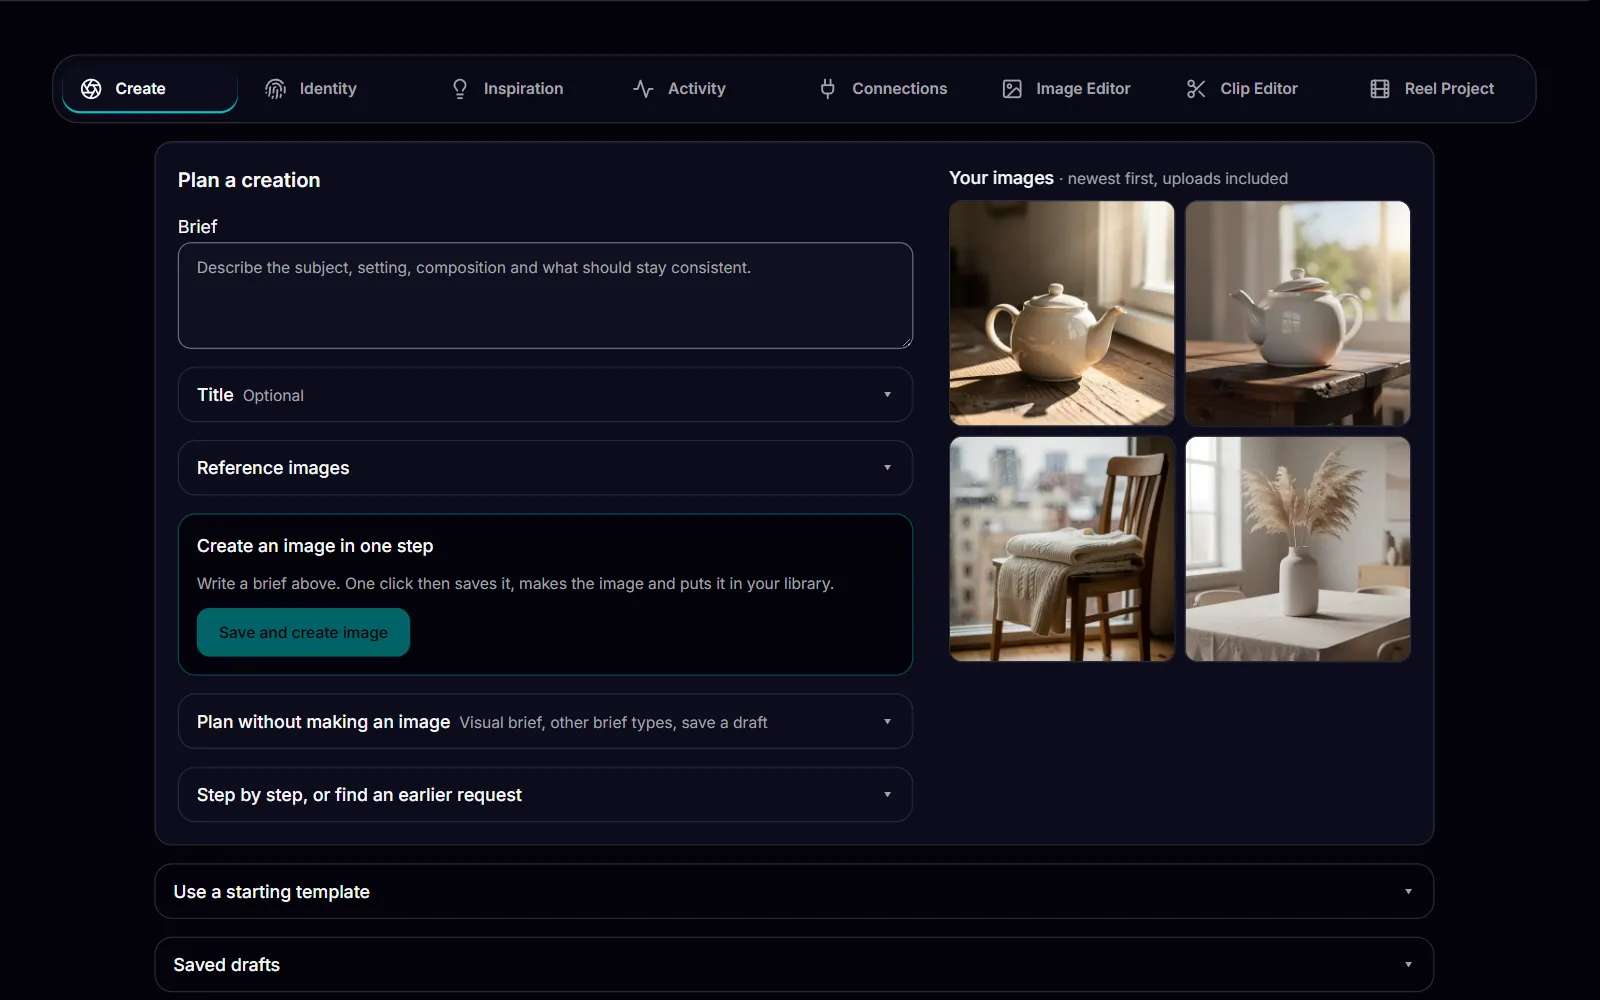
Task: Expand the Saved drafts section
Action: click(x=794, y=965)
